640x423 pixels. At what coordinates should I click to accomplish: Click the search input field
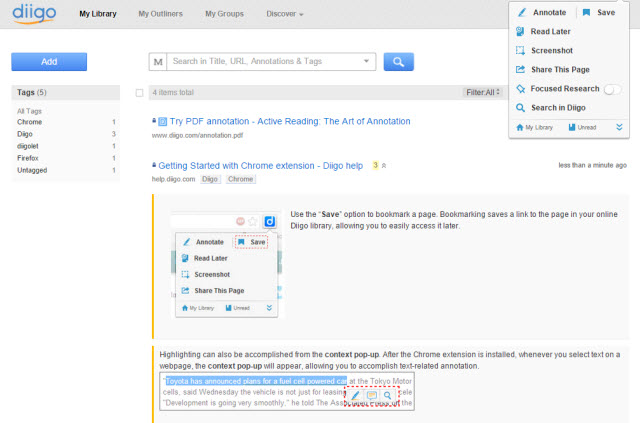[264, 62]
